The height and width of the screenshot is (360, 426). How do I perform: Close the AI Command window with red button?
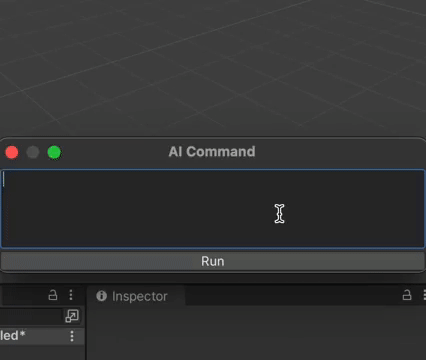pos(12,153)
